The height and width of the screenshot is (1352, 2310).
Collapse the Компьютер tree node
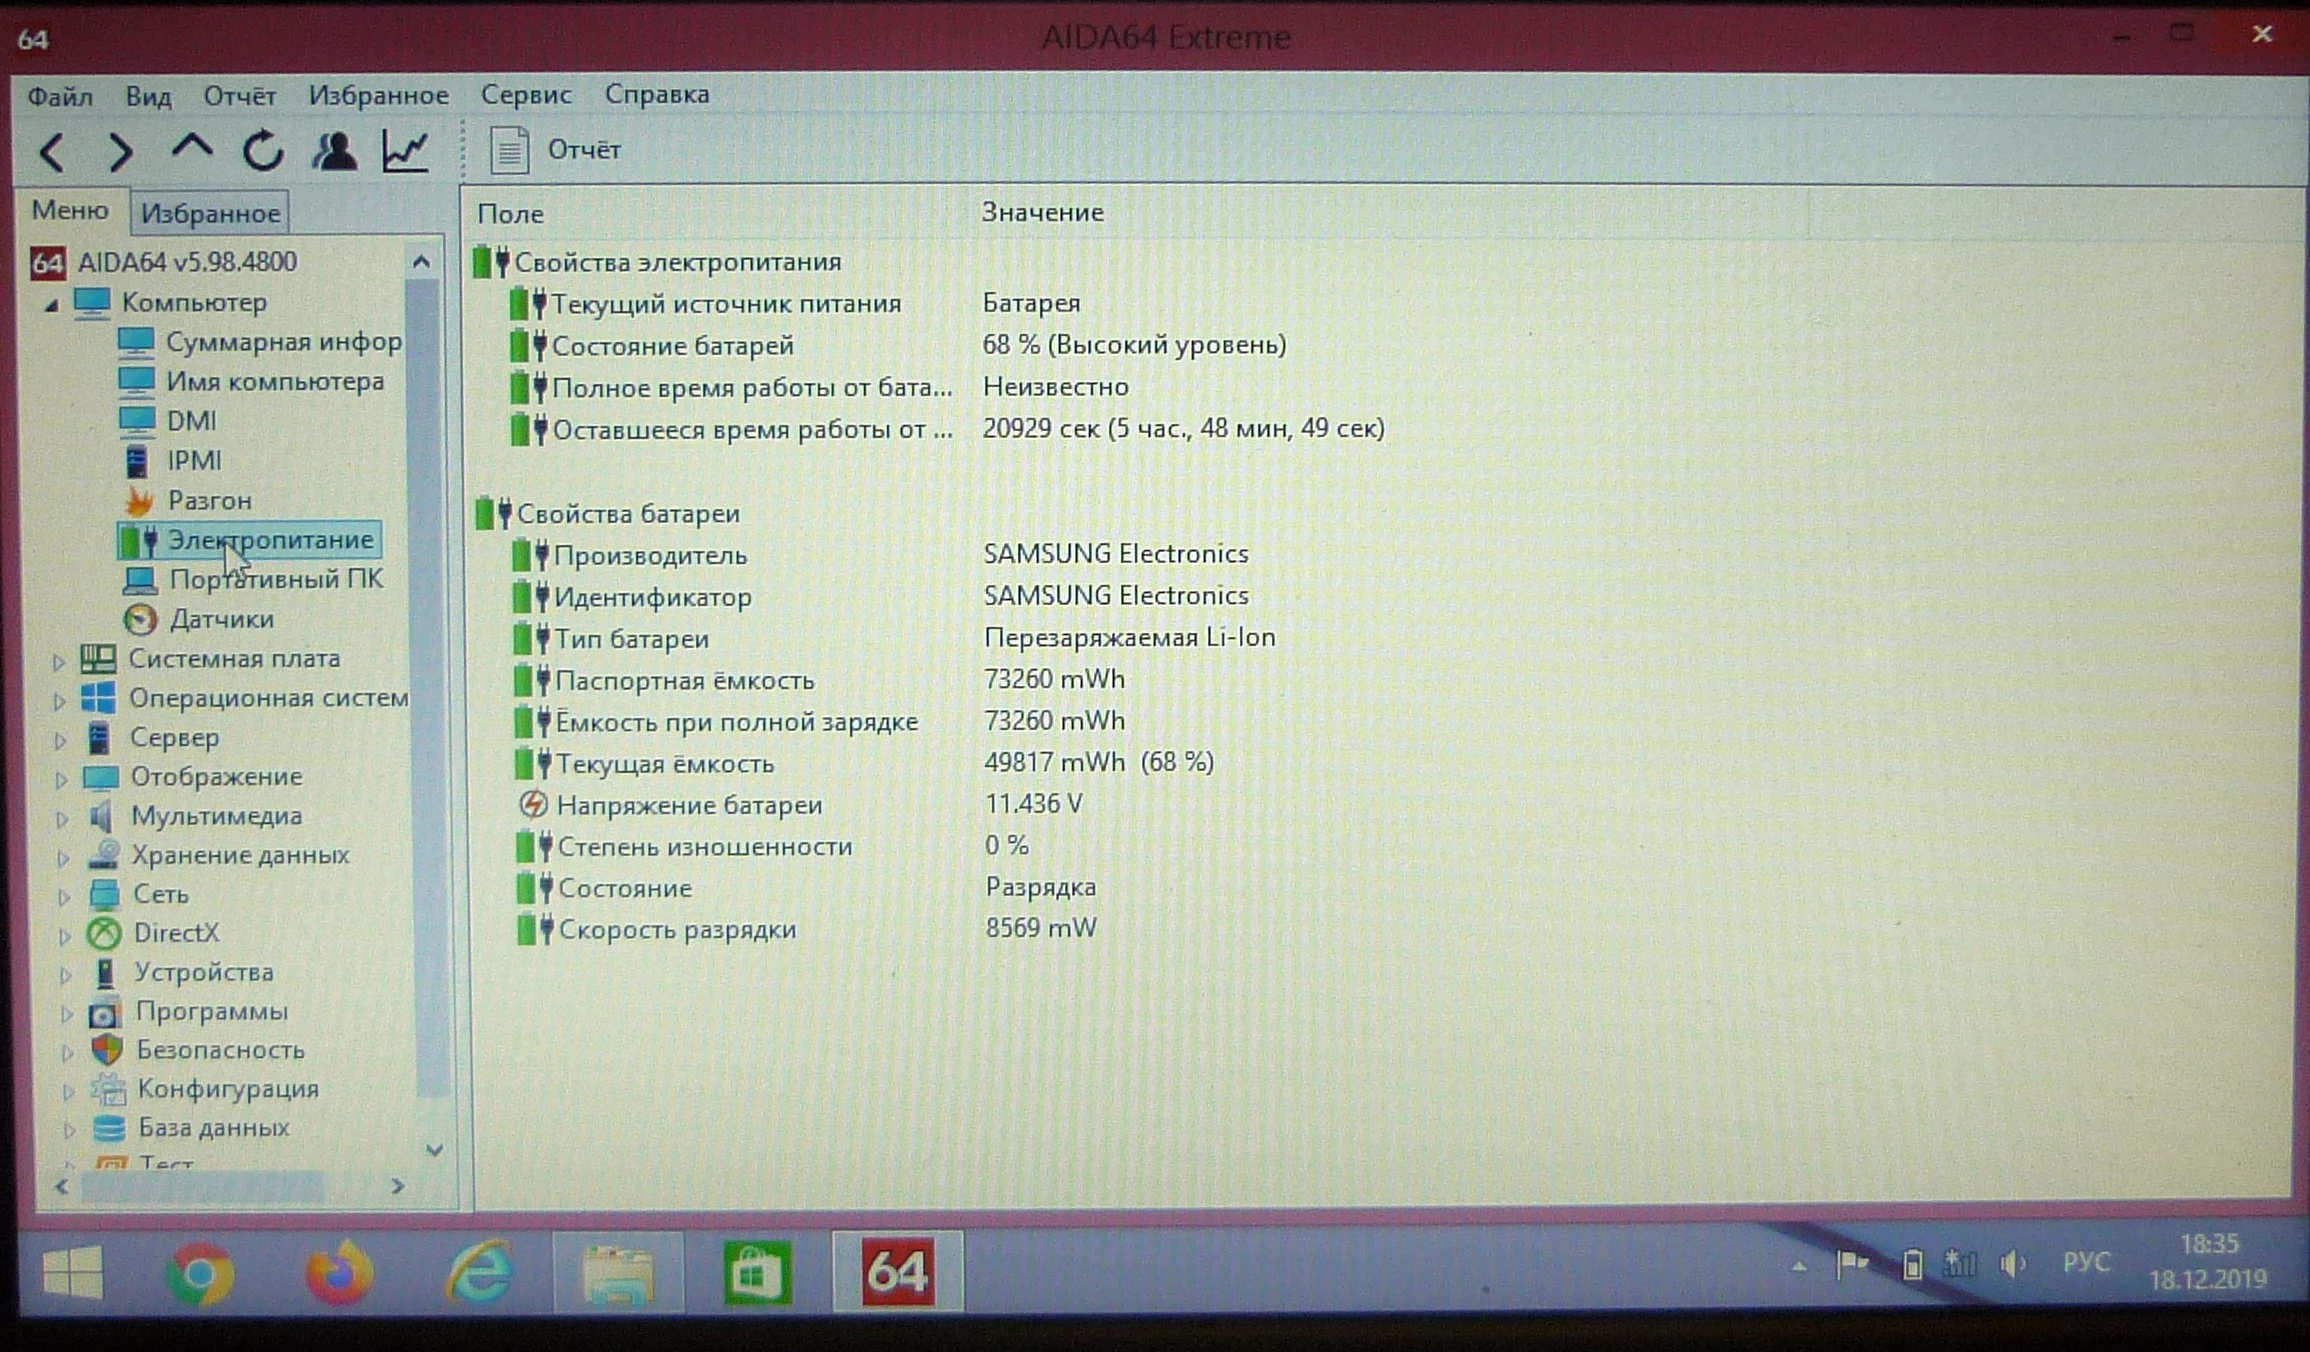click(51, 304)
